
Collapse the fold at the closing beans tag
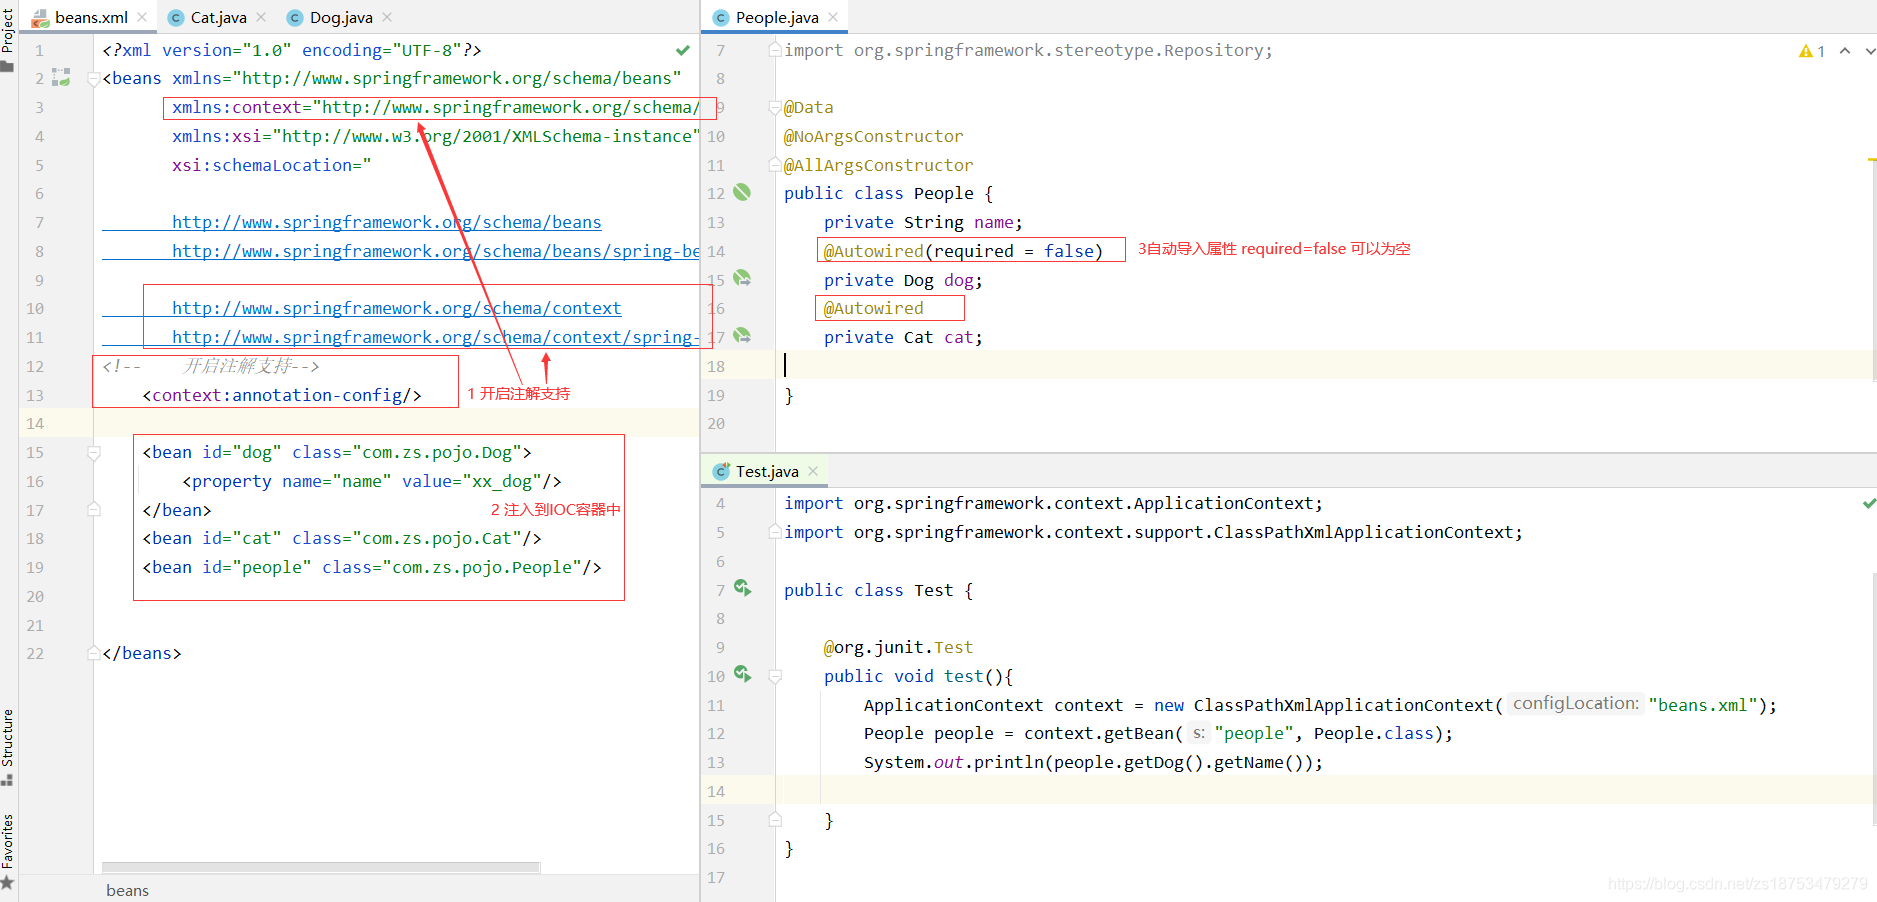(94, 653)
